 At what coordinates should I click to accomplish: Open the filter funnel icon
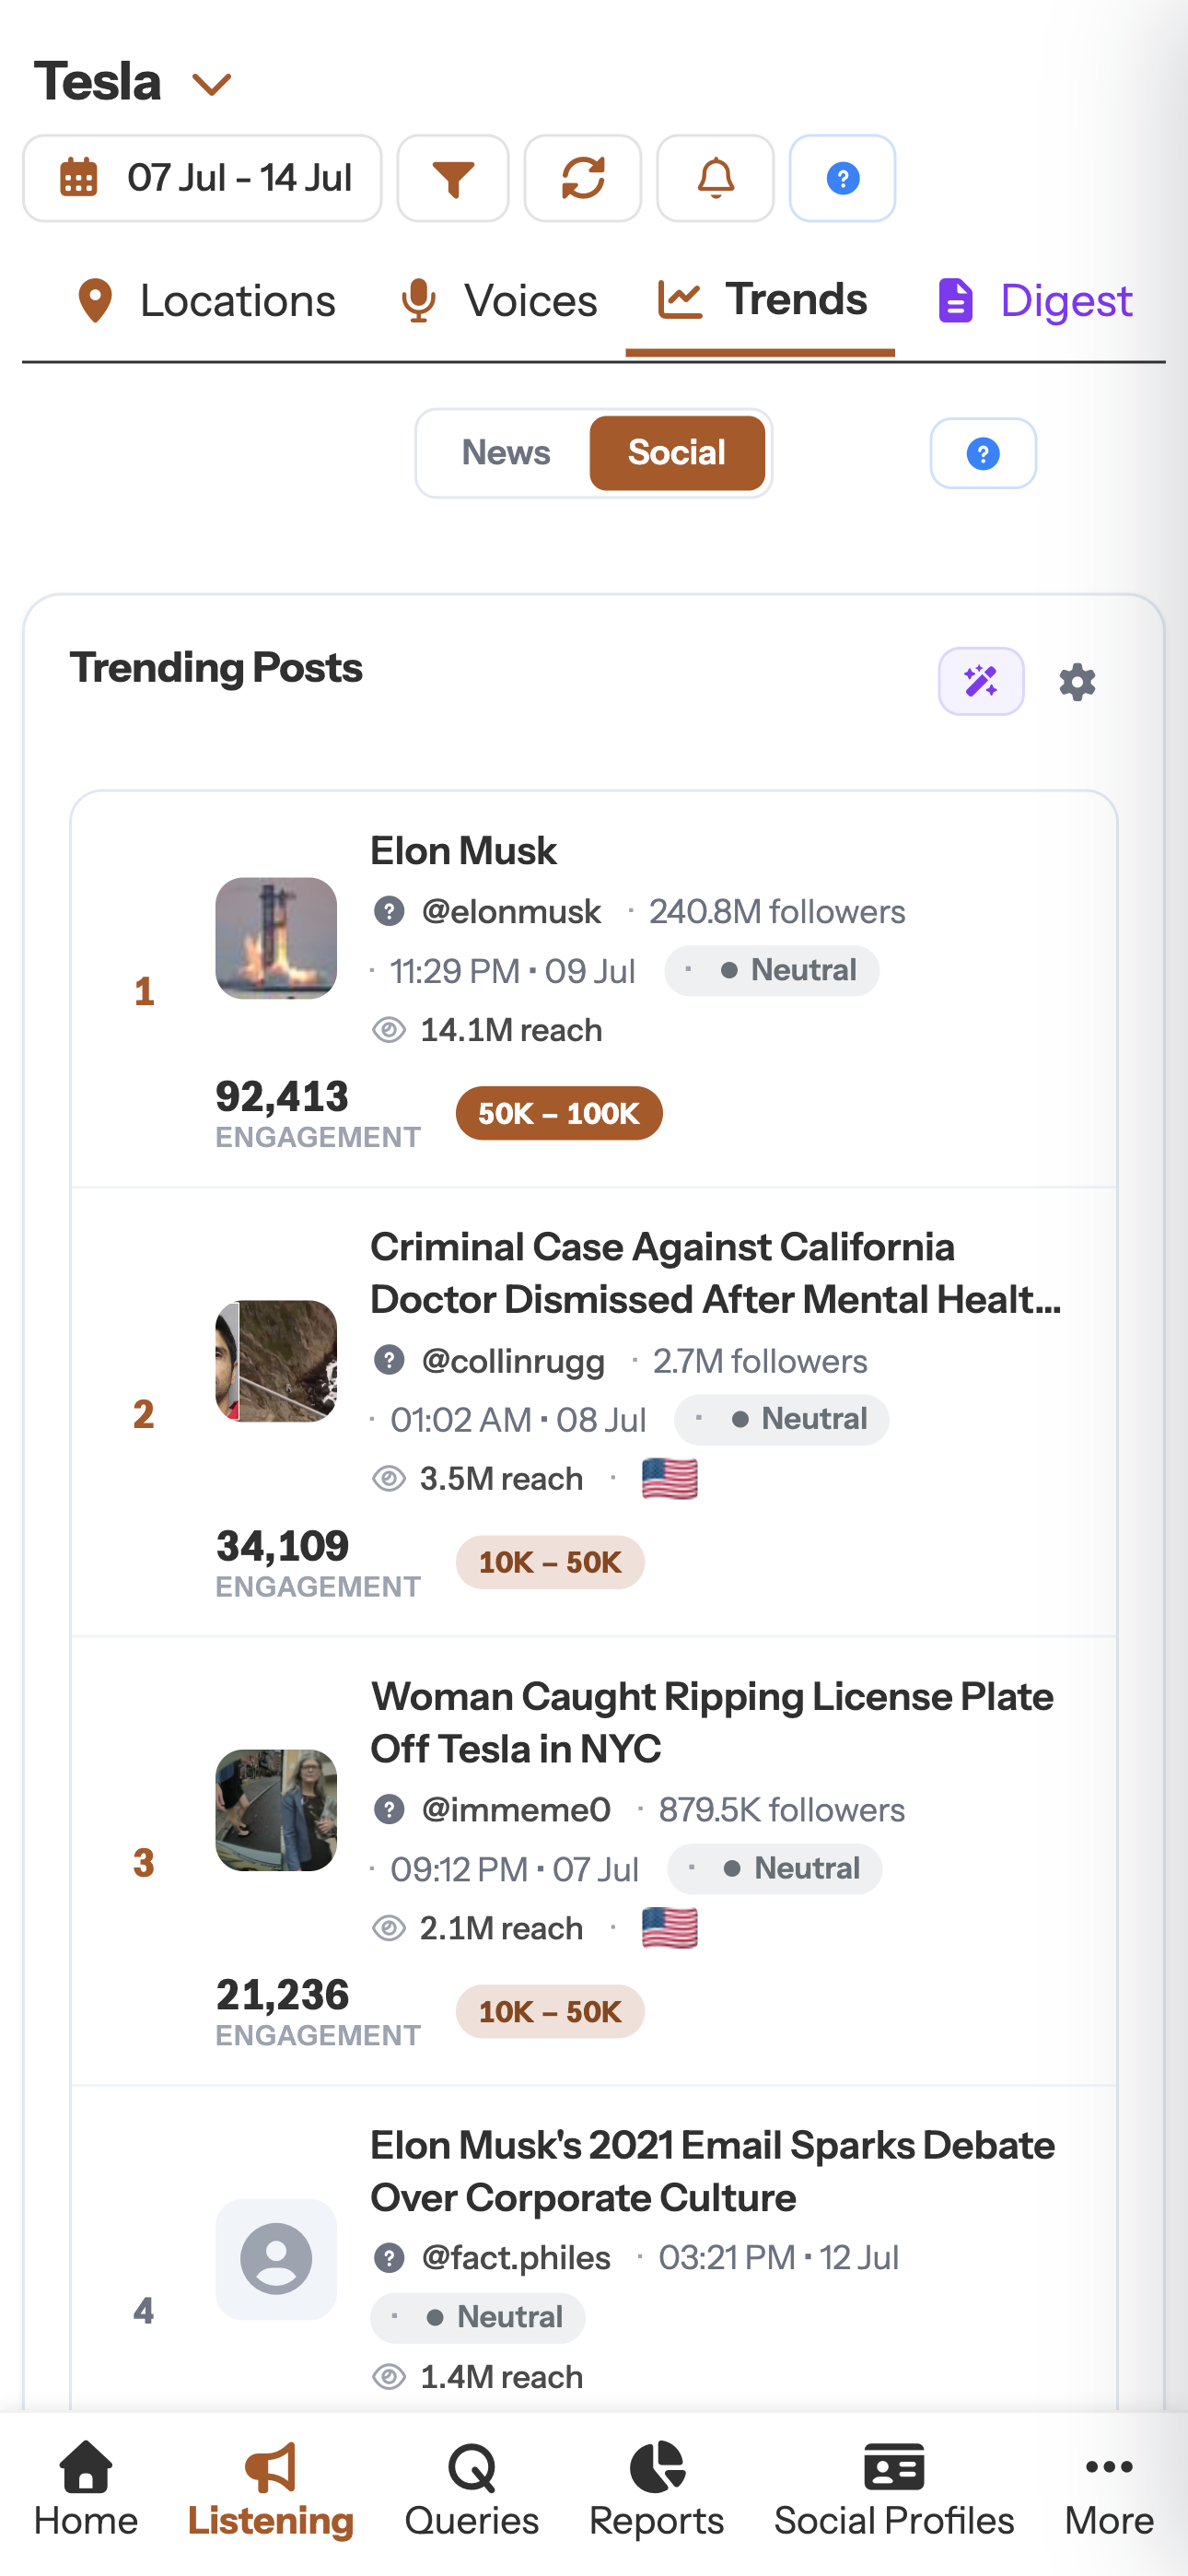tap(453, 179)
